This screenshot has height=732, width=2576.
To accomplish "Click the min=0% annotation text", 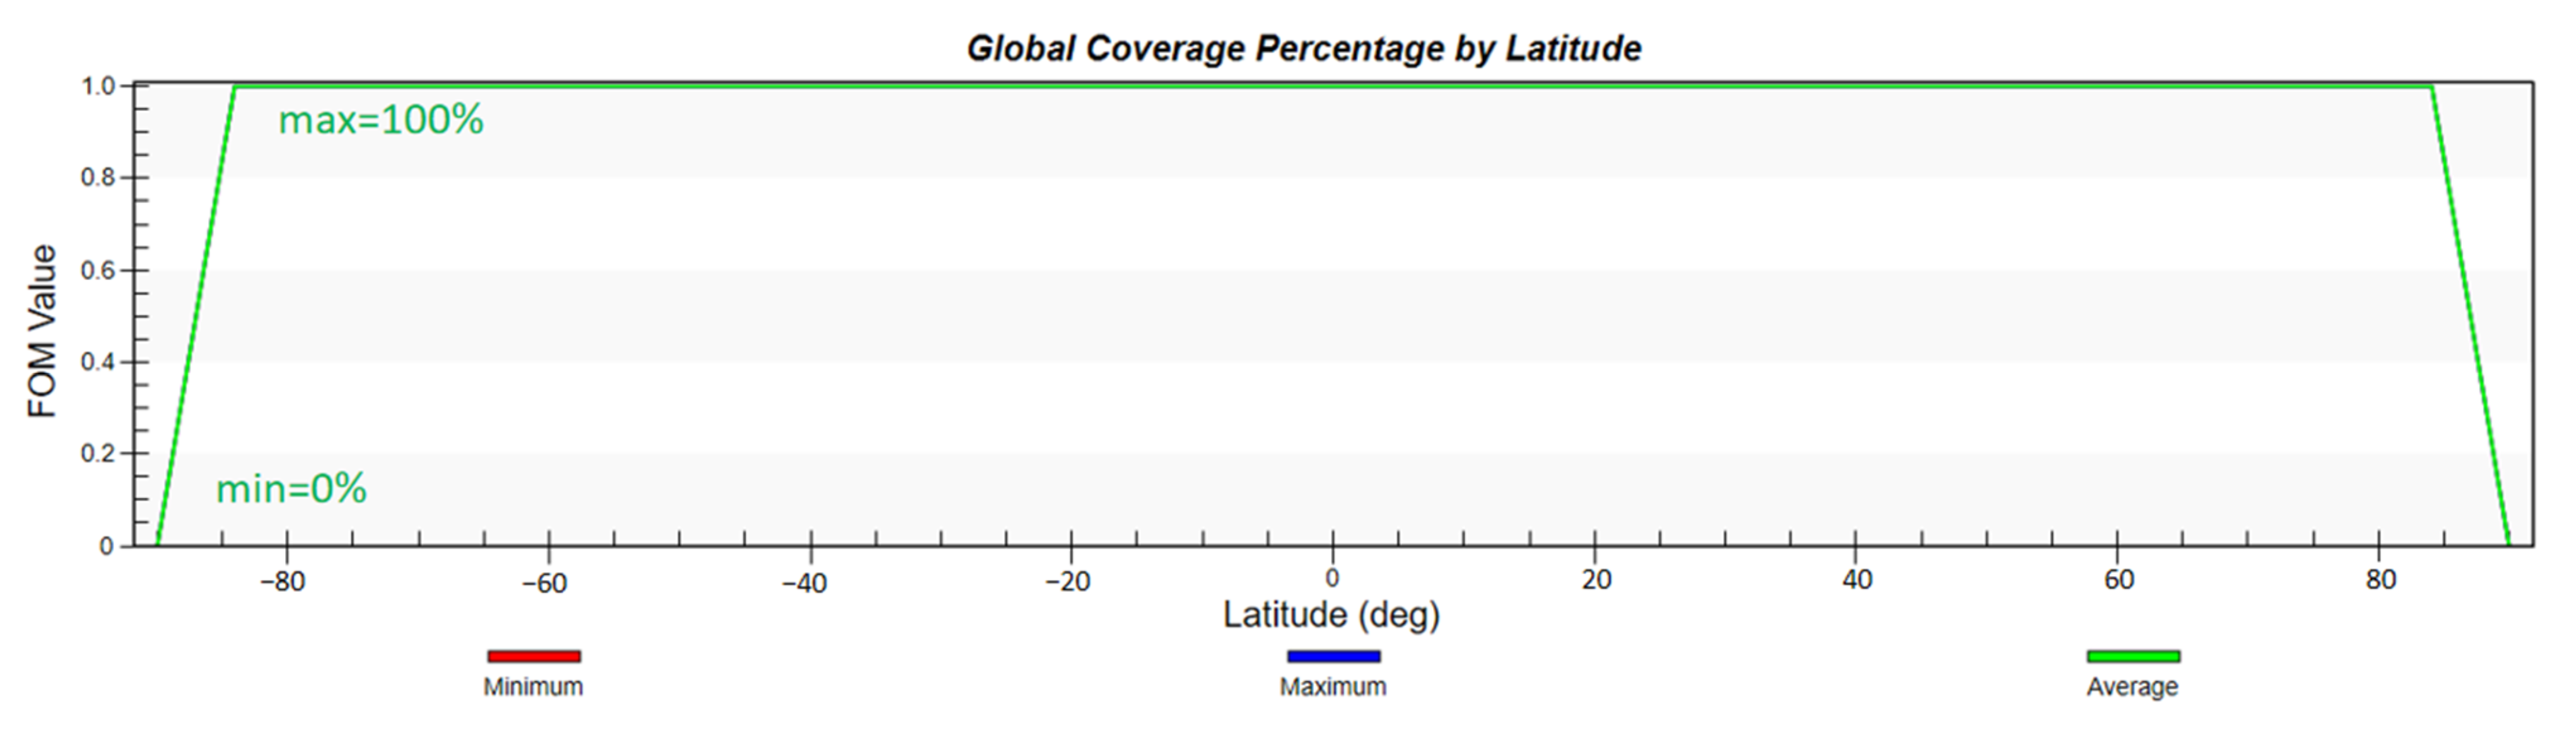I will click(x=291, y=489).
